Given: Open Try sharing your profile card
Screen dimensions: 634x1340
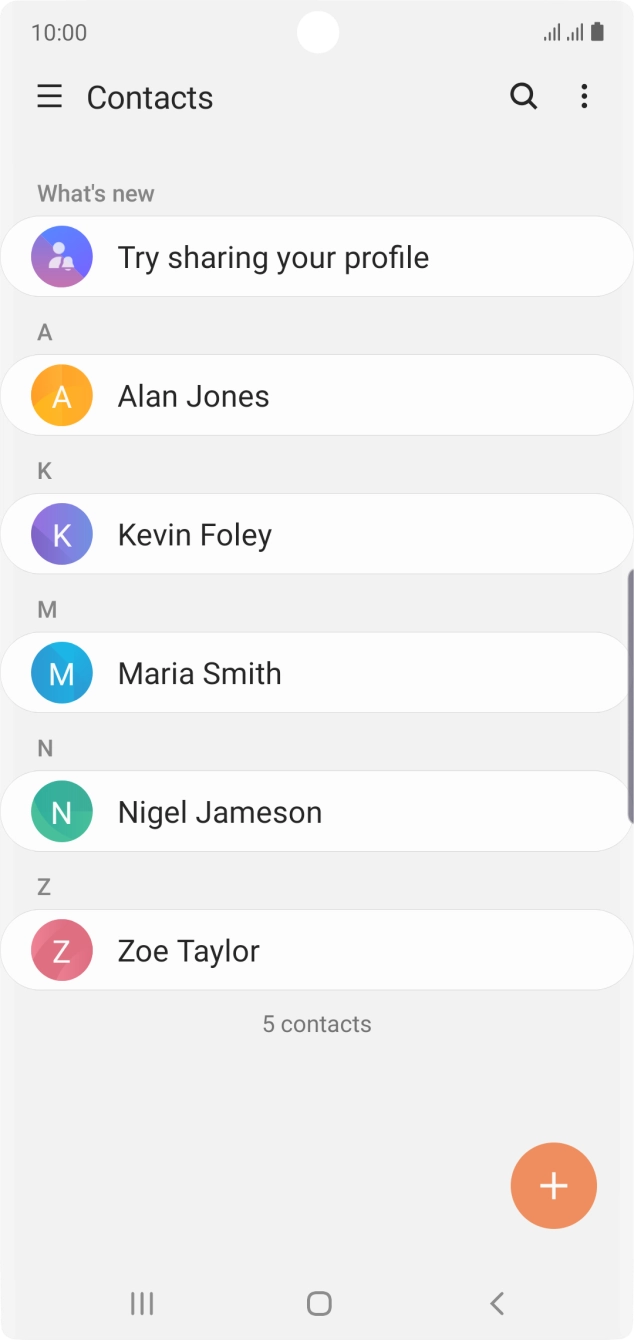Looking at the screenshot, I should (x=317, y=257).
